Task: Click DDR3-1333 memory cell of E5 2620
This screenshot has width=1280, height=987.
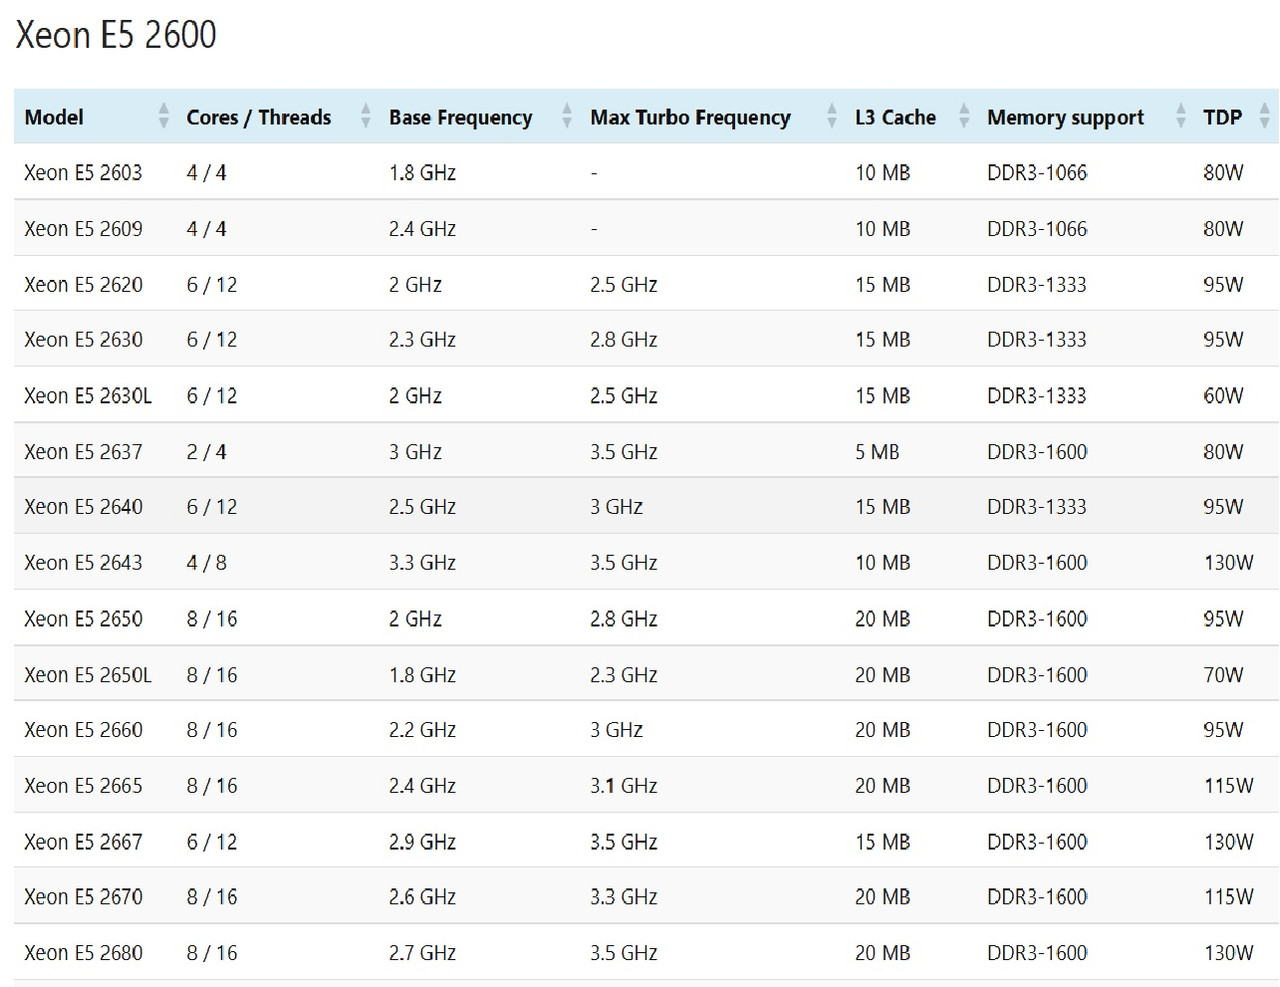Action: [1037, 284]
